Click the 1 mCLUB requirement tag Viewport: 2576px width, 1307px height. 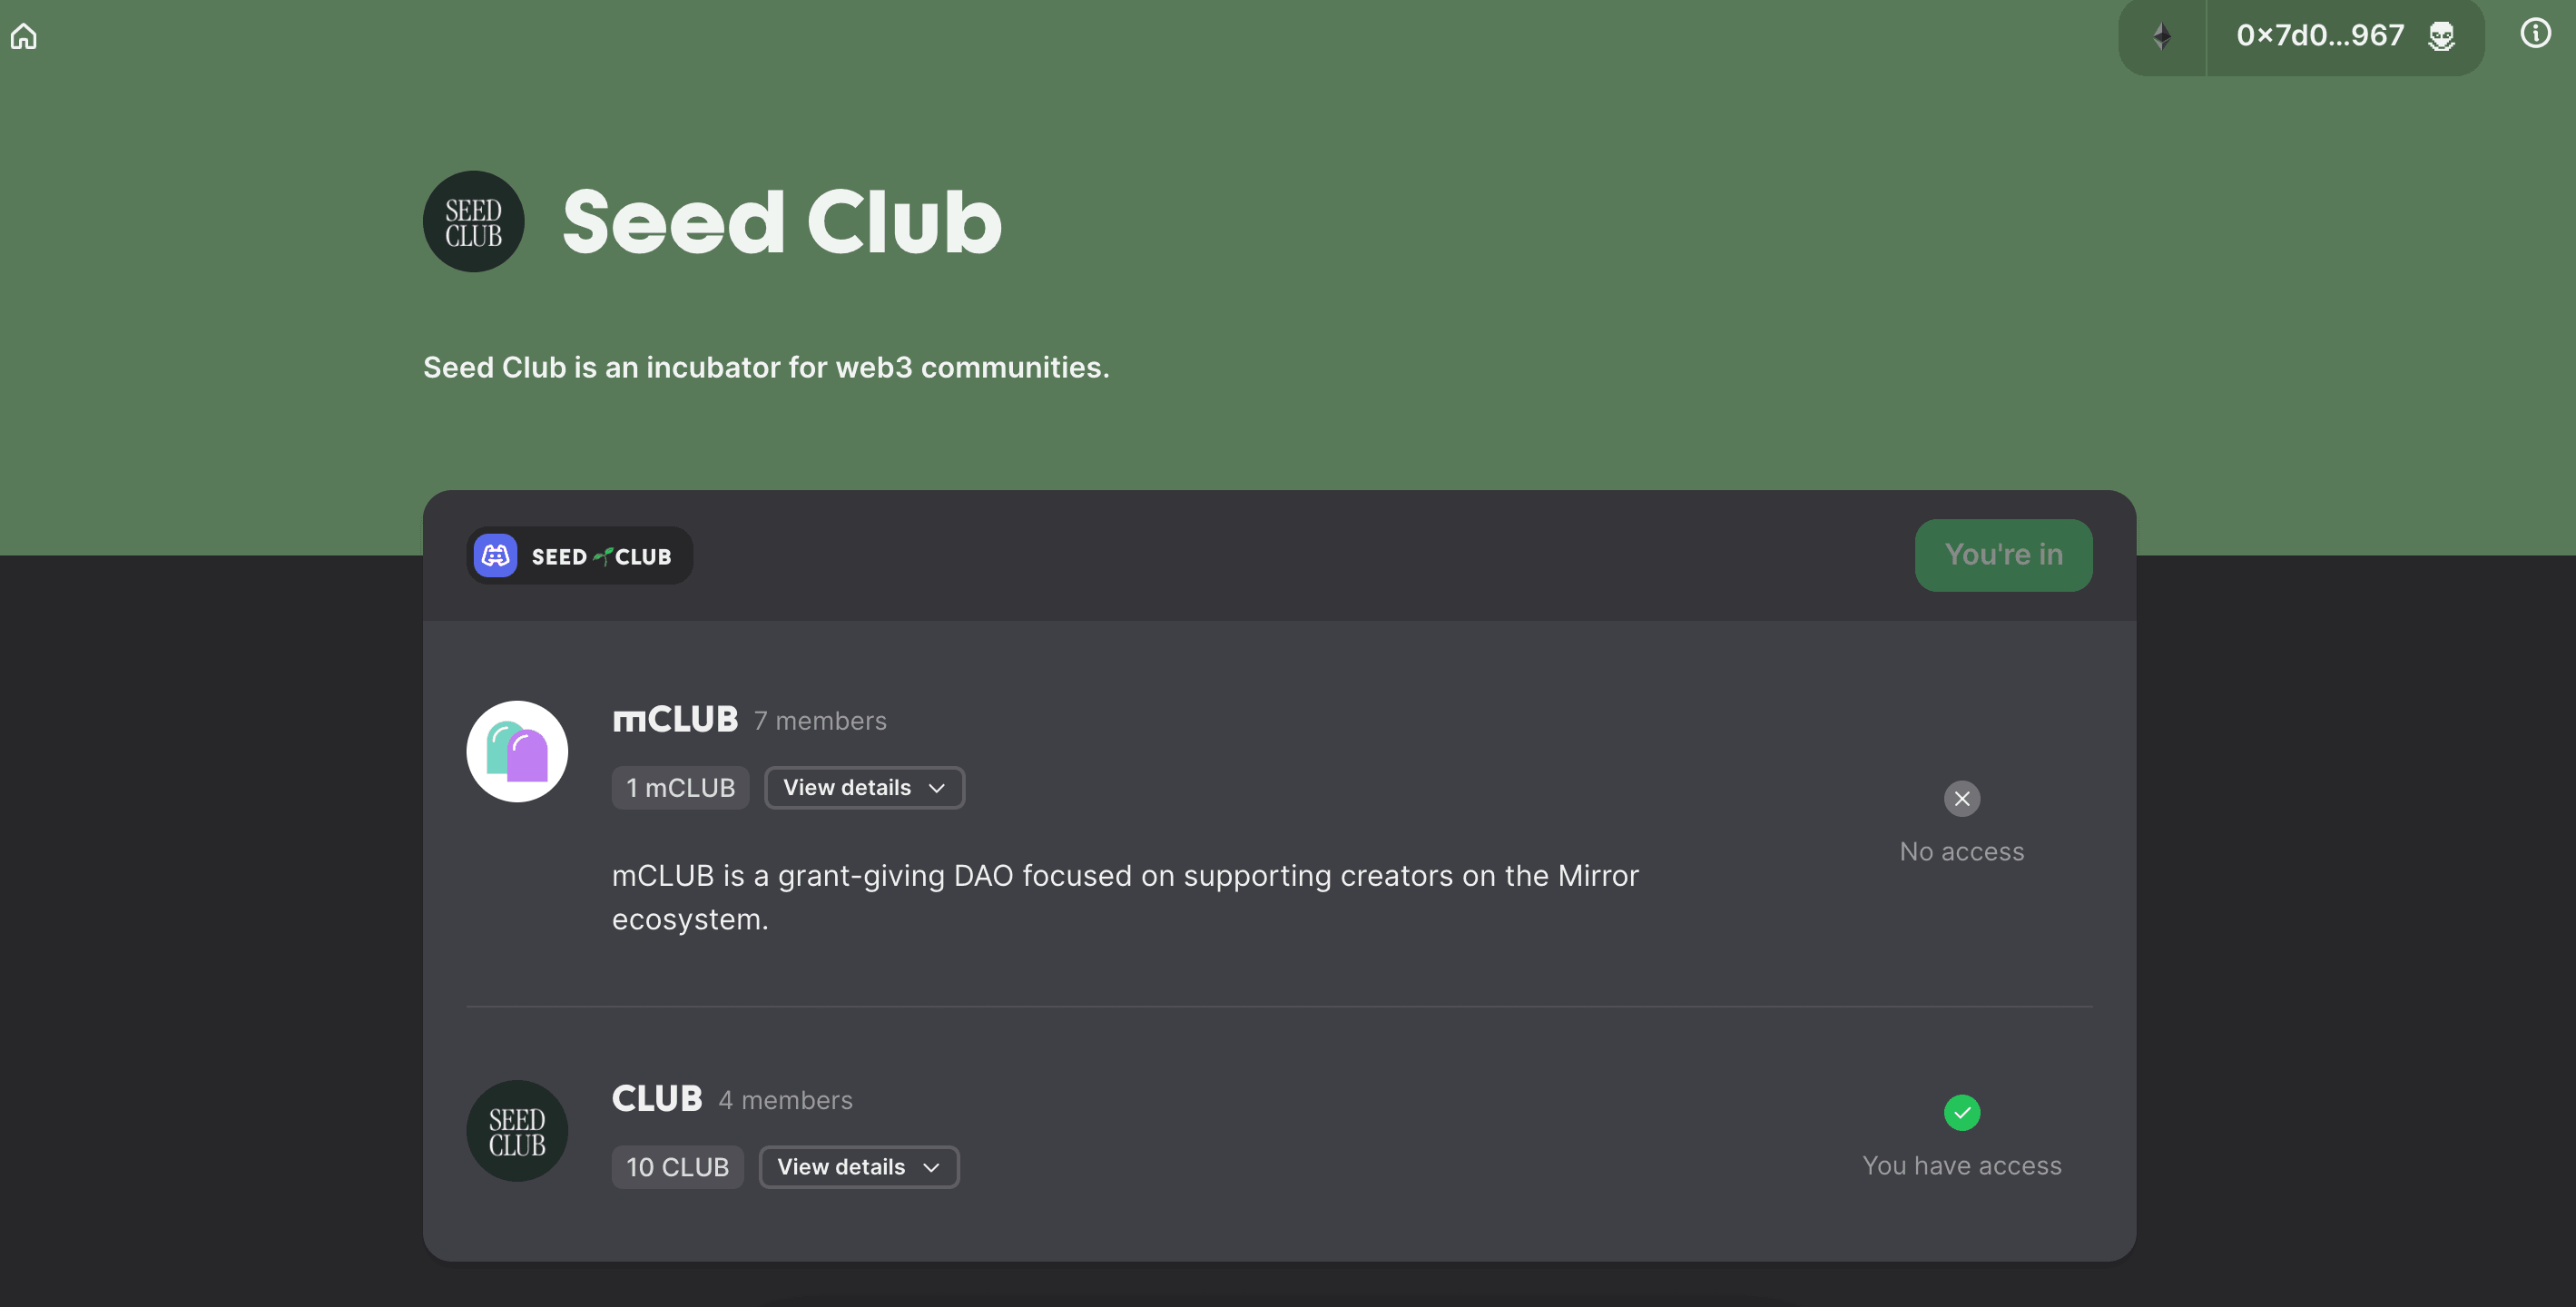680,787
